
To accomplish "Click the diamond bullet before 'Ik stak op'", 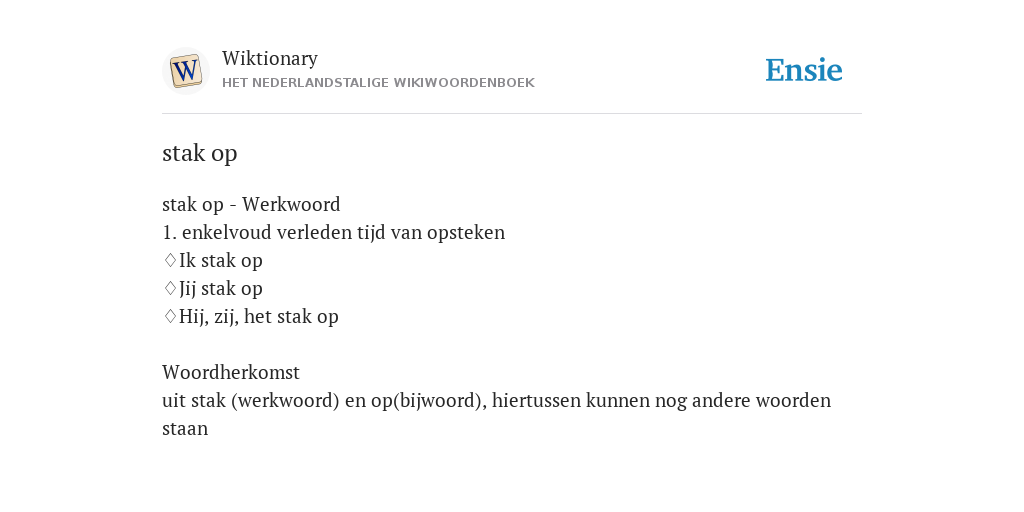I will point(170,261).
